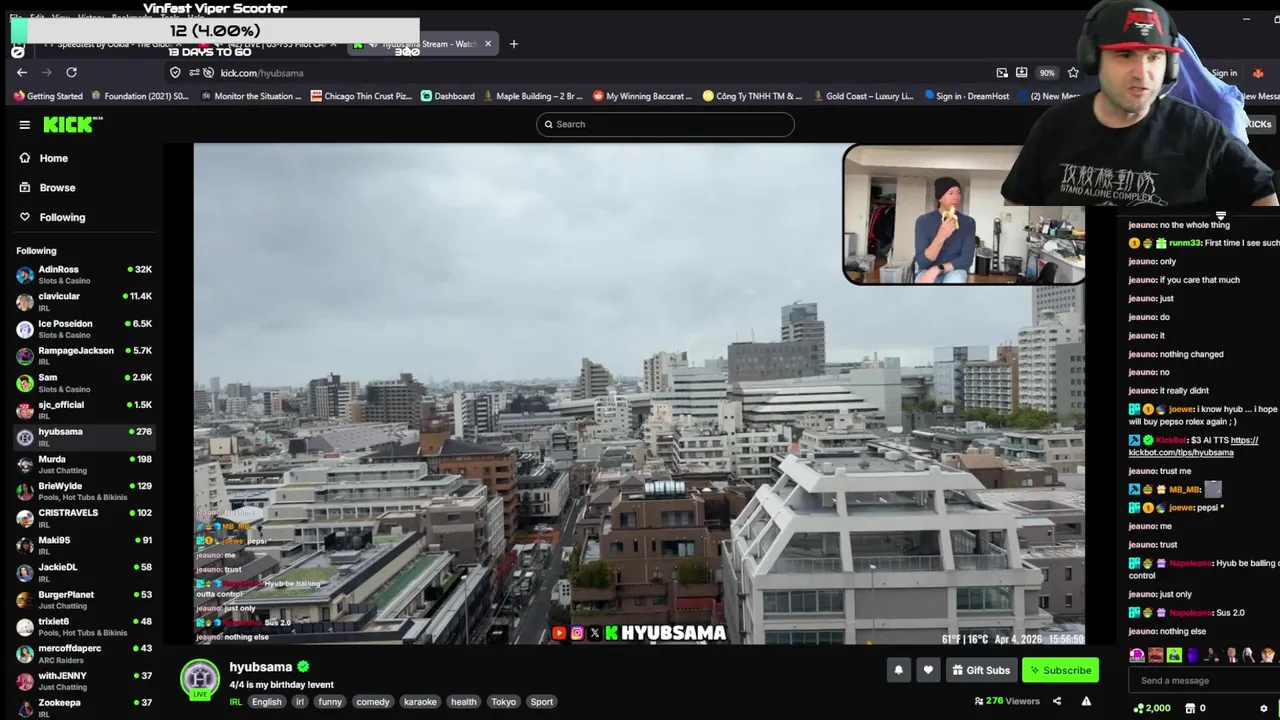Viewport: 1280px width, 720px height.
Task: Select the funny tag
Action: pos(330,702)
